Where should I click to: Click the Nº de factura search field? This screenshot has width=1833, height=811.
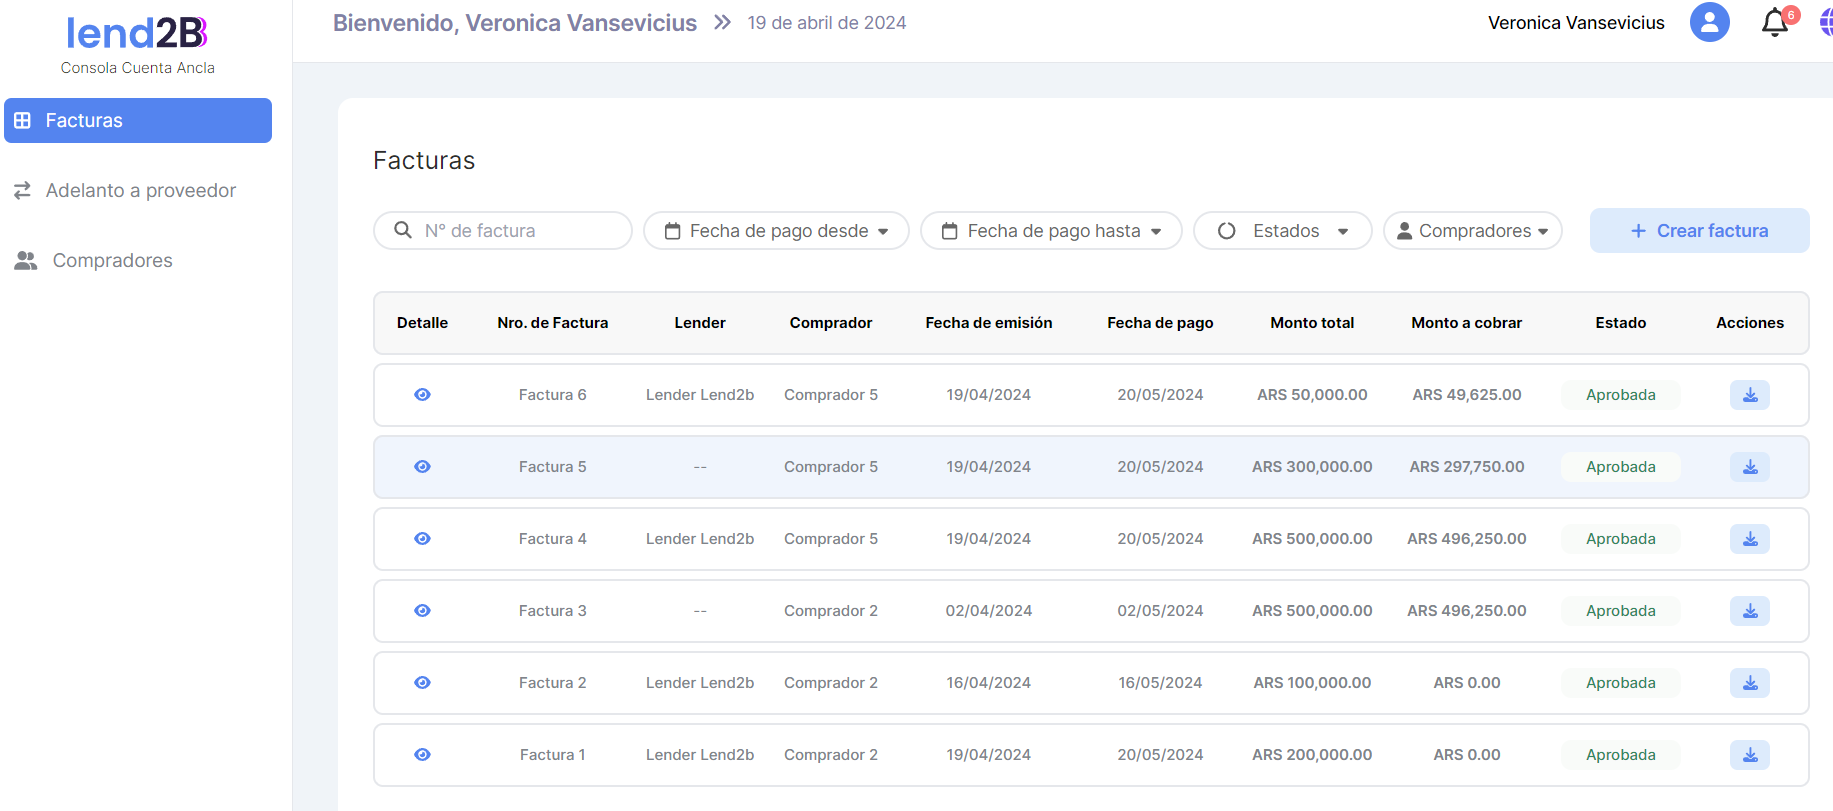(x=515, y=231)
